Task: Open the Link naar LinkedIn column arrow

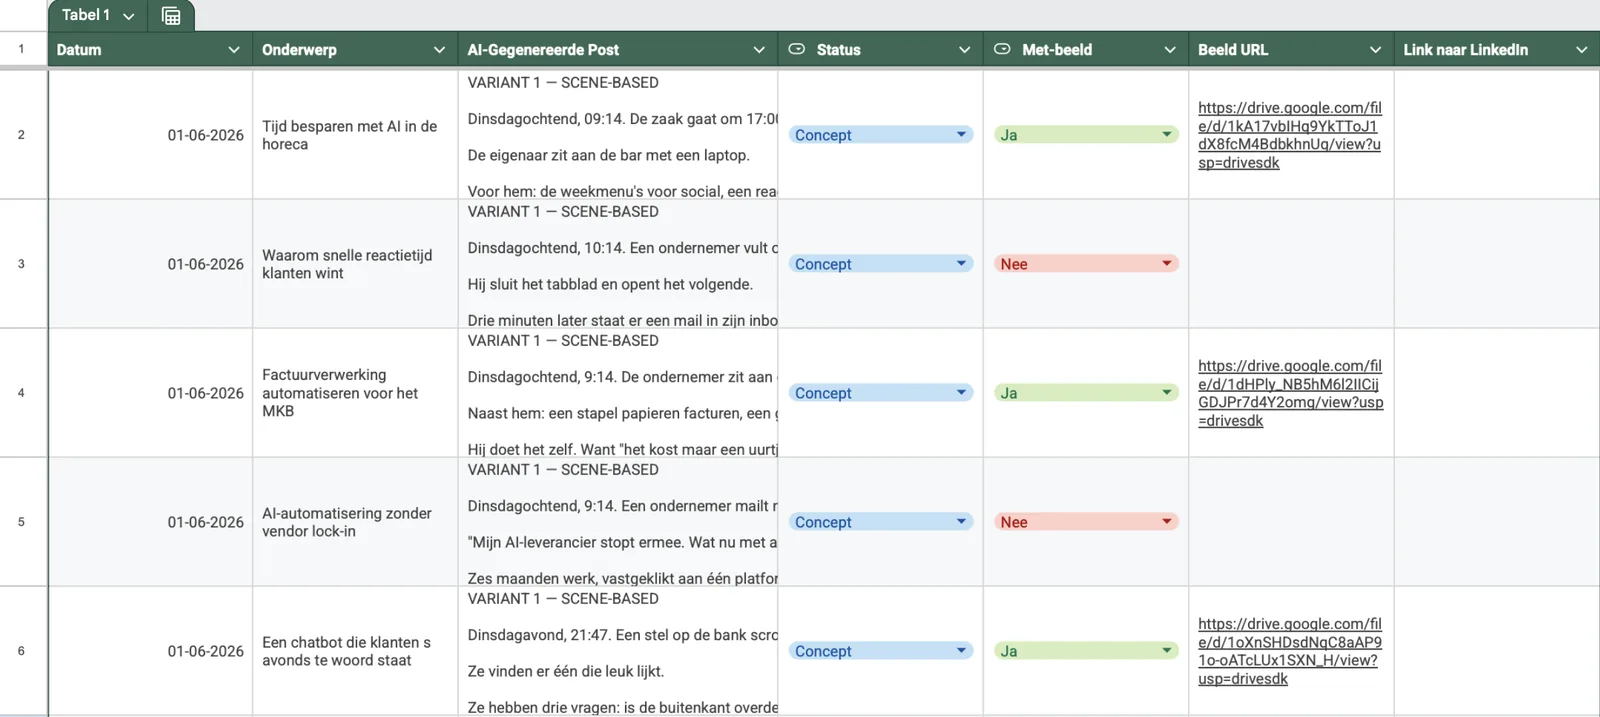Action: pos(1582,50)
